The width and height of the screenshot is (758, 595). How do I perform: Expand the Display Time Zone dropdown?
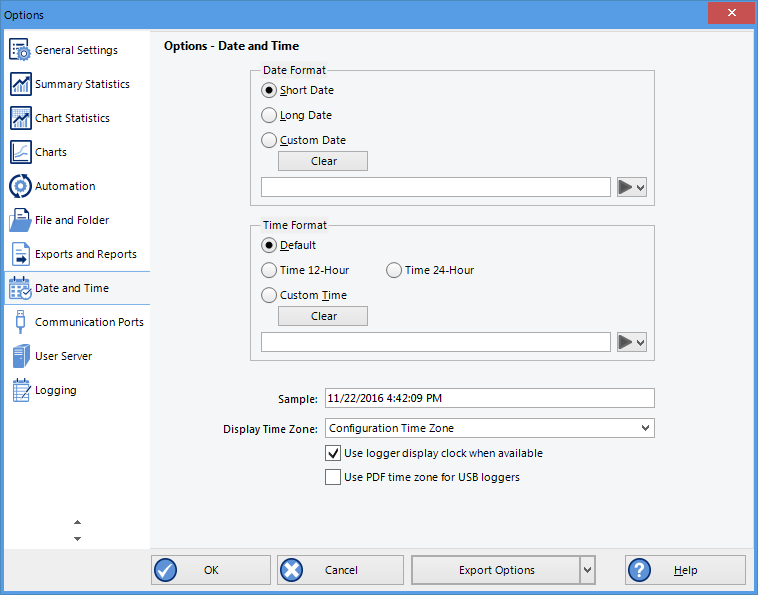click(643, 428)
